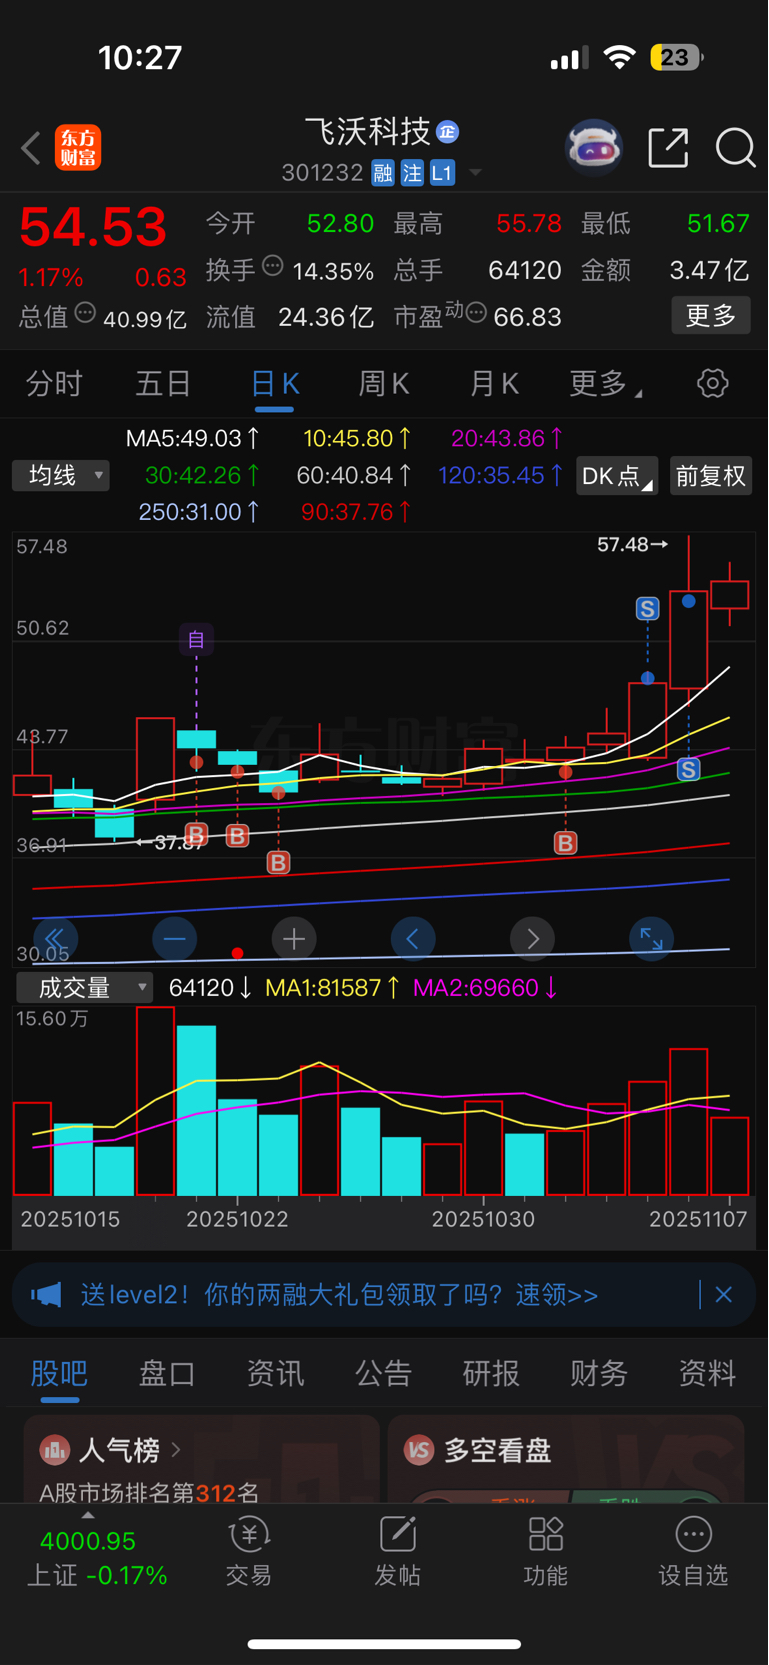Tap the 飞沃科技 stock title
This screenshot has height=1665, width=769.
367,131
